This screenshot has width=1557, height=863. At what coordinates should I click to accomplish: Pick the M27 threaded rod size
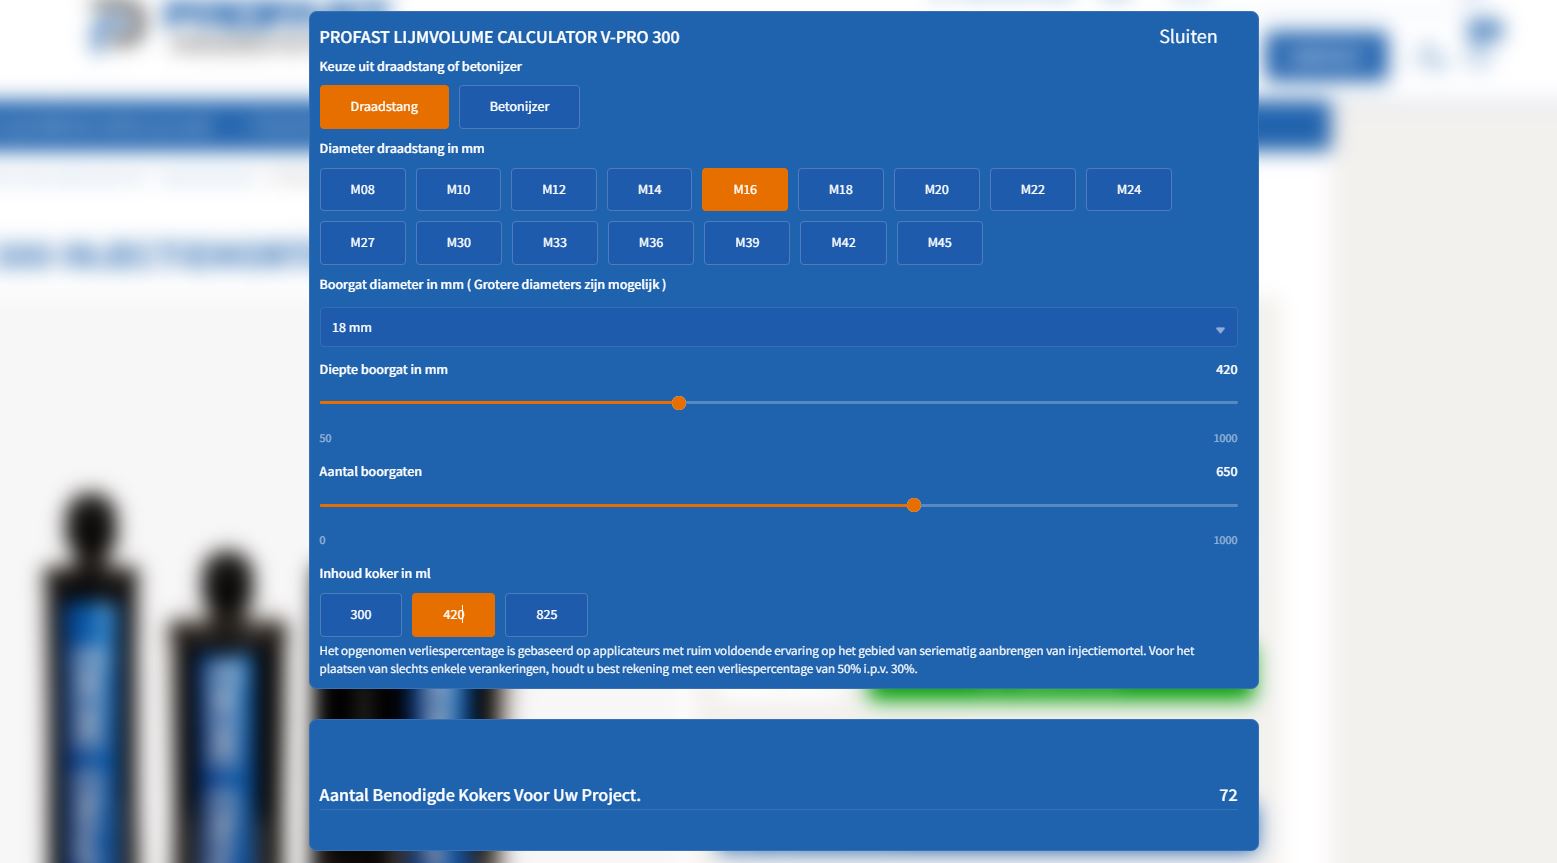click(x=363, y=243)
